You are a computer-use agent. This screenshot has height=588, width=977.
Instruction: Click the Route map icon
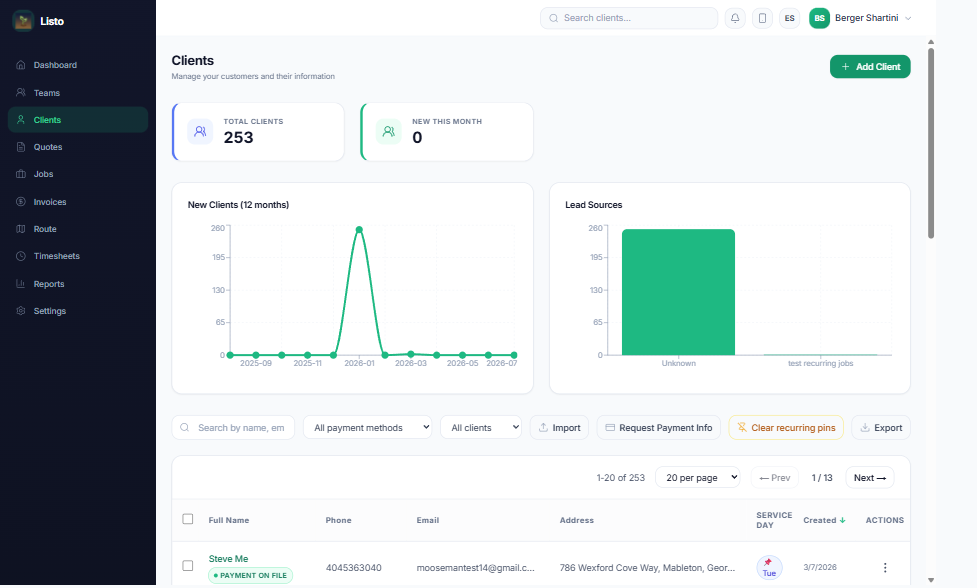coord(21,229)
